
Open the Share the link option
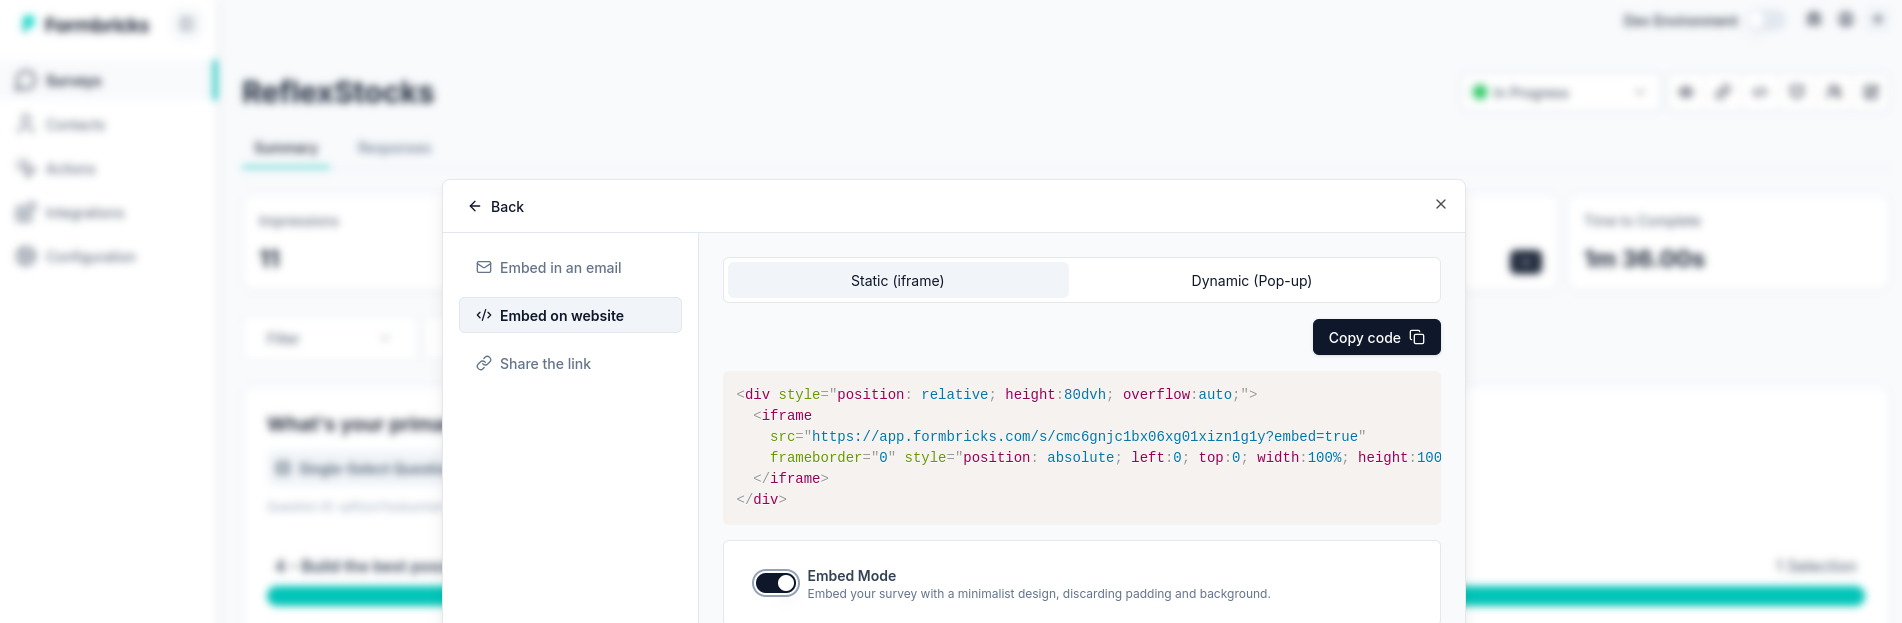click(x=570, y=364)
